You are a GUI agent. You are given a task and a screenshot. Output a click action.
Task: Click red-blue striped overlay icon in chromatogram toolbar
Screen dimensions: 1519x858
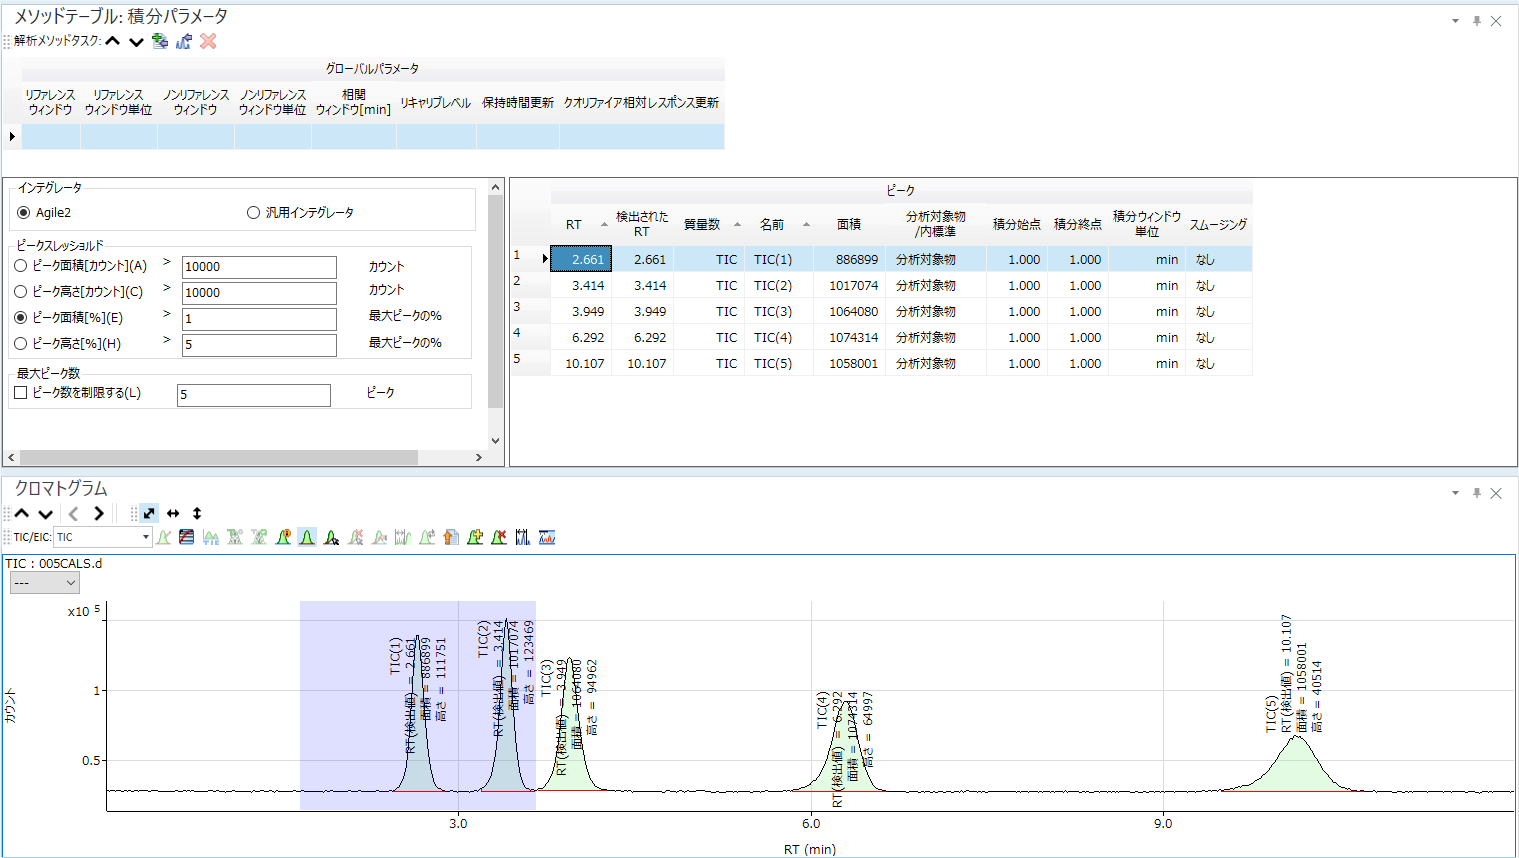(x=187, y=537)
